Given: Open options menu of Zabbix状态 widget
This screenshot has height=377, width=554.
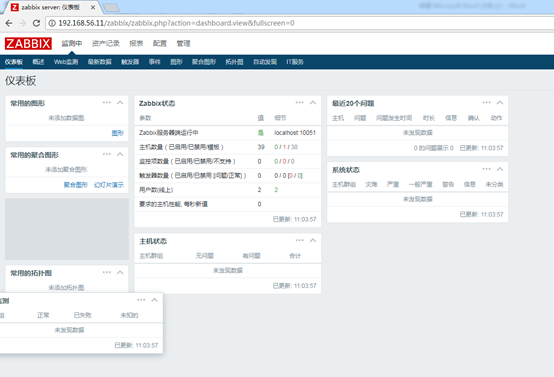Looking at the screenshot, I should pos(300,102).
